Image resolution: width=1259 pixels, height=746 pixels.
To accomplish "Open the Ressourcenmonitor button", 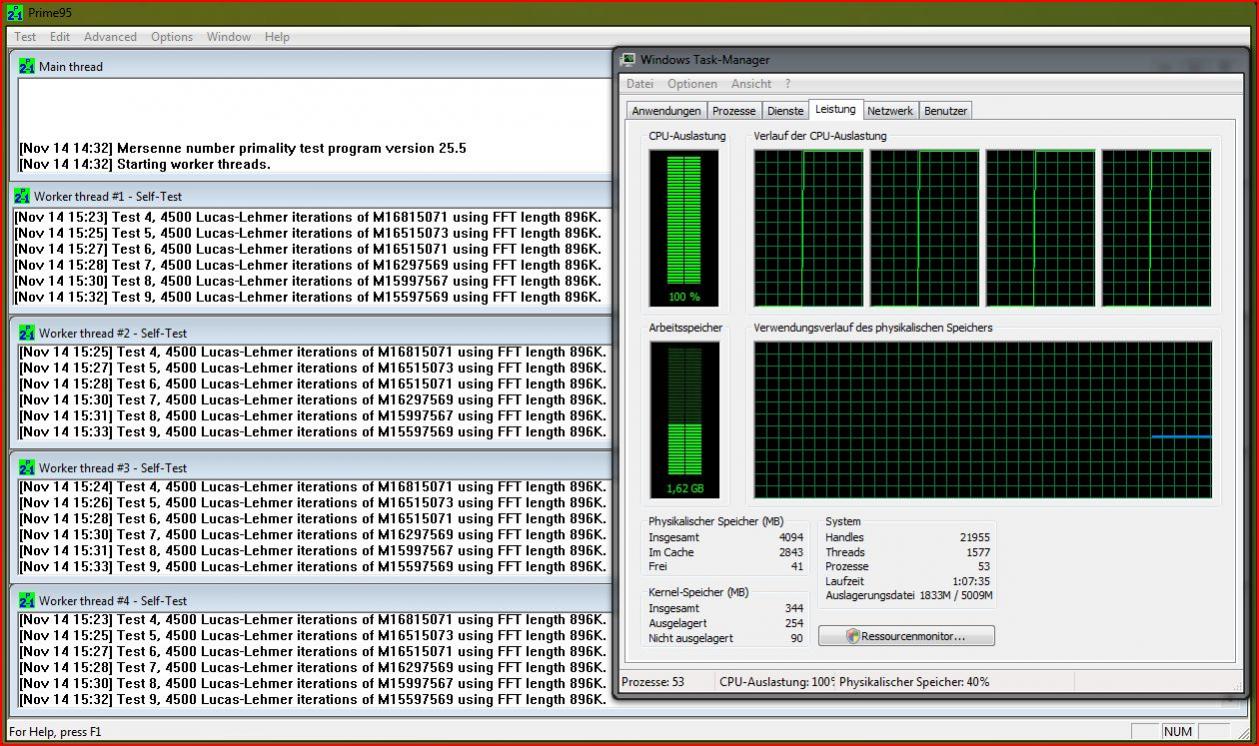I will (906, 636).
